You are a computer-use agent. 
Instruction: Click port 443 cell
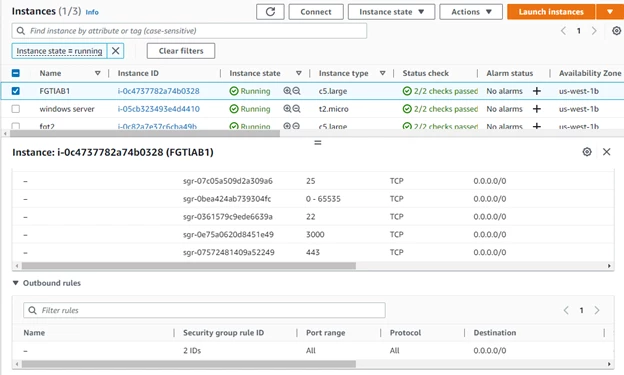313,252
